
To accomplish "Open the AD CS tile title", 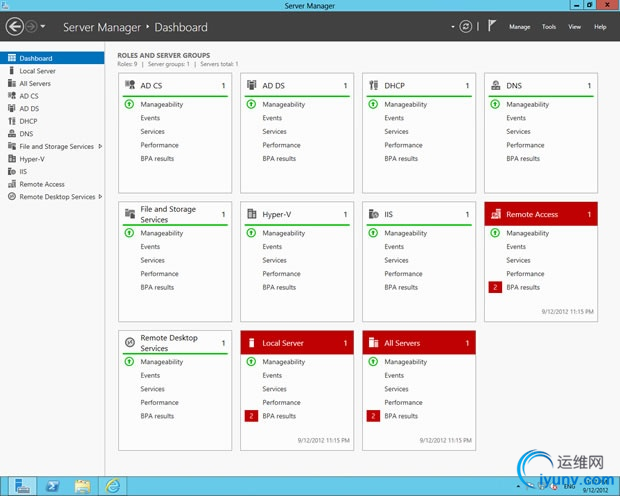I will pos(151,85).
